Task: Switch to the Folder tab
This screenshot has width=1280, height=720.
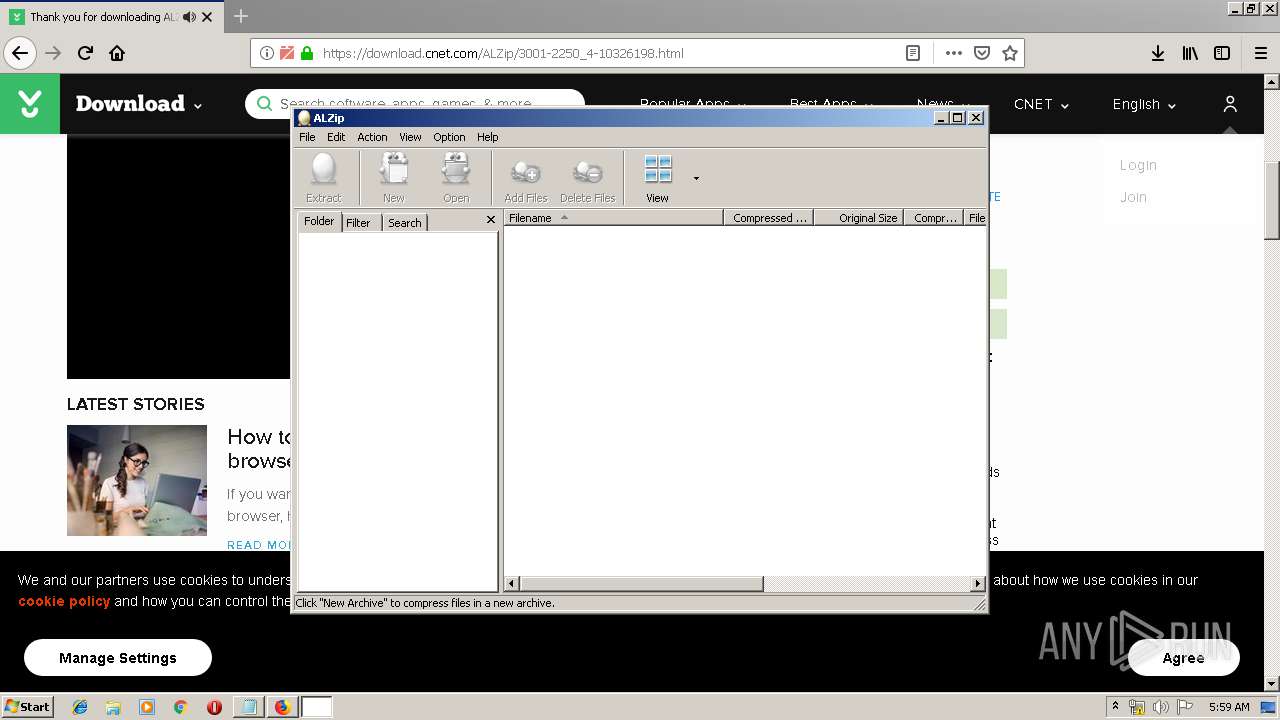Action: point(319,222)
